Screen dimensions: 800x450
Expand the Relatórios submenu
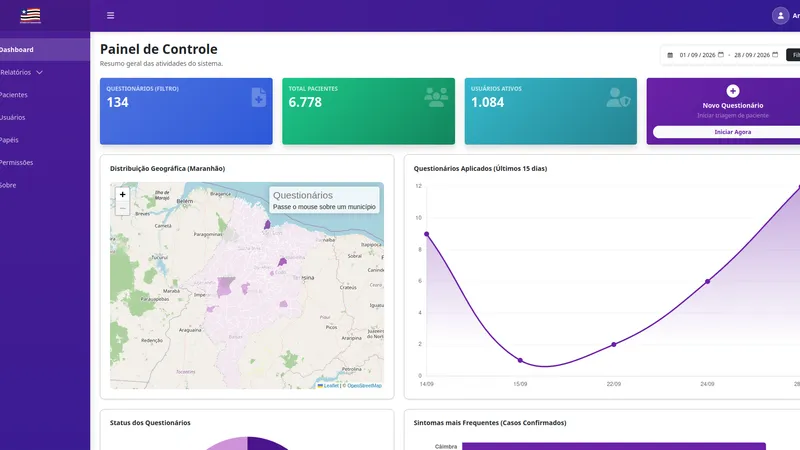coord(45,72)
